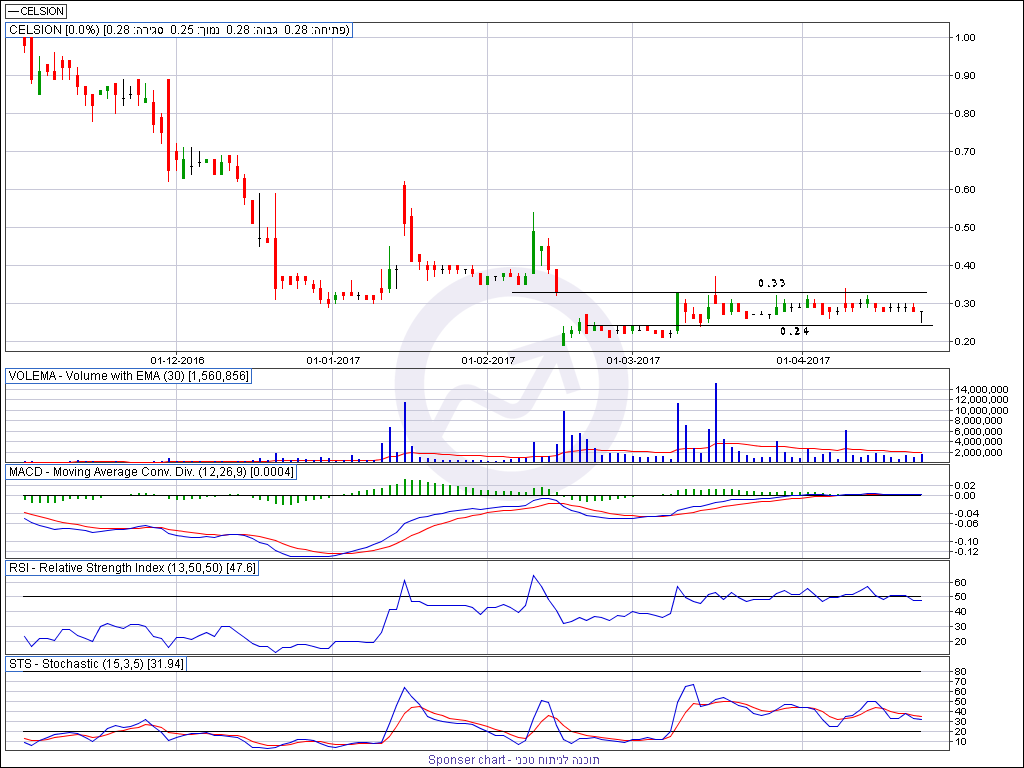Click the Sponser chart footer text
This screenshot has width=1024, height=768.
(514, 760)
